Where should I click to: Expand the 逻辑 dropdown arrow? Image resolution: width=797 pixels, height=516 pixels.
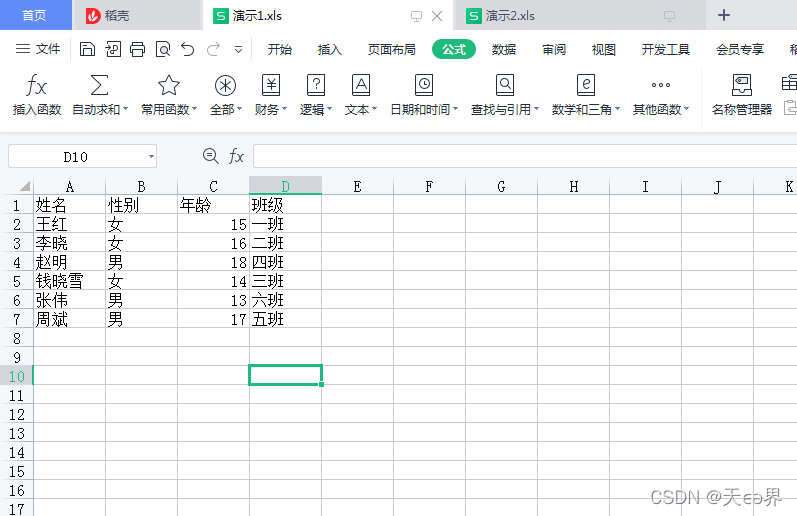coord(329,109)
